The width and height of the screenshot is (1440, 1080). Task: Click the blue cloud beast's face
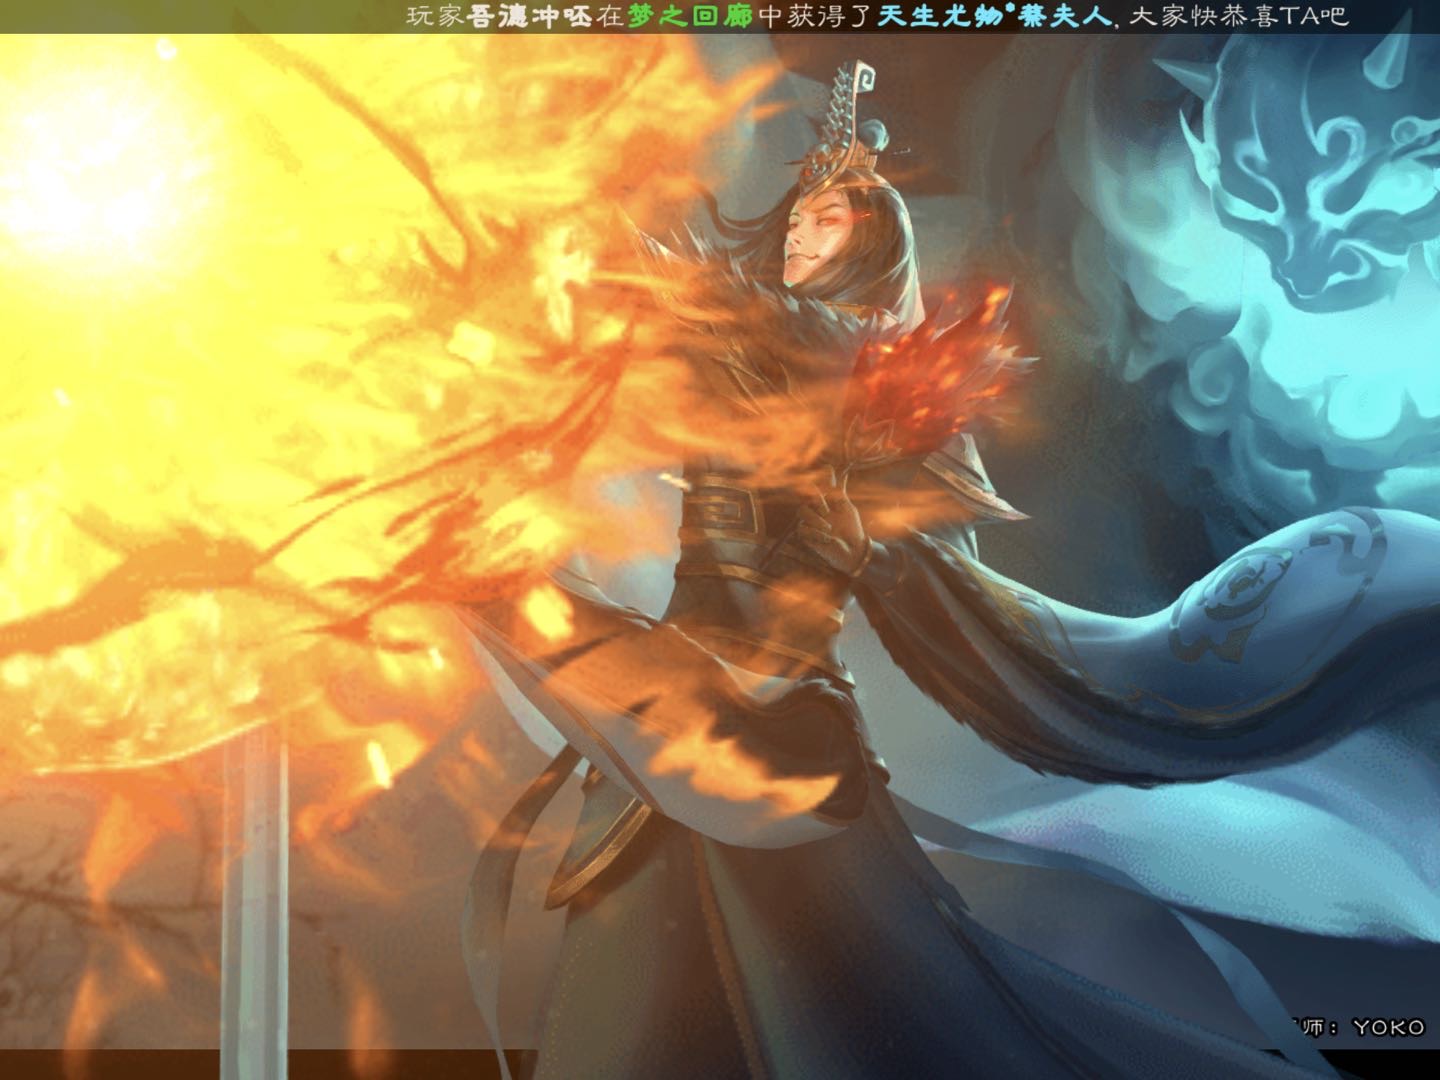1300,200
